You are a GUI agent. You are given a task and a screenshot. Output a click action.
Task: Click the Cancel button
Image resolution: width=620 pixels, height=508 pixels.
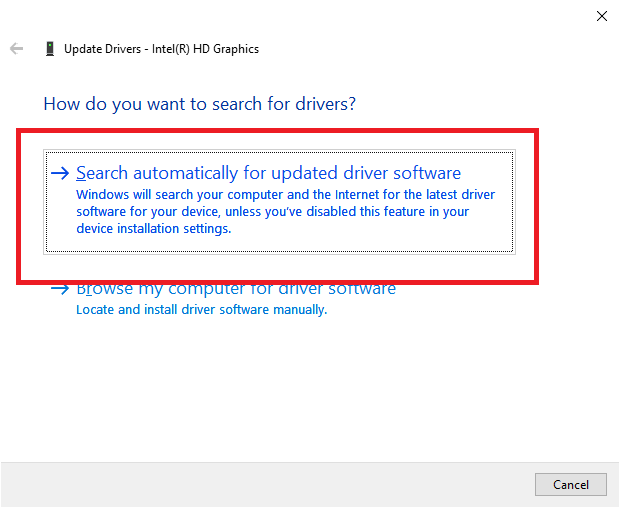[x=571, y=484]
